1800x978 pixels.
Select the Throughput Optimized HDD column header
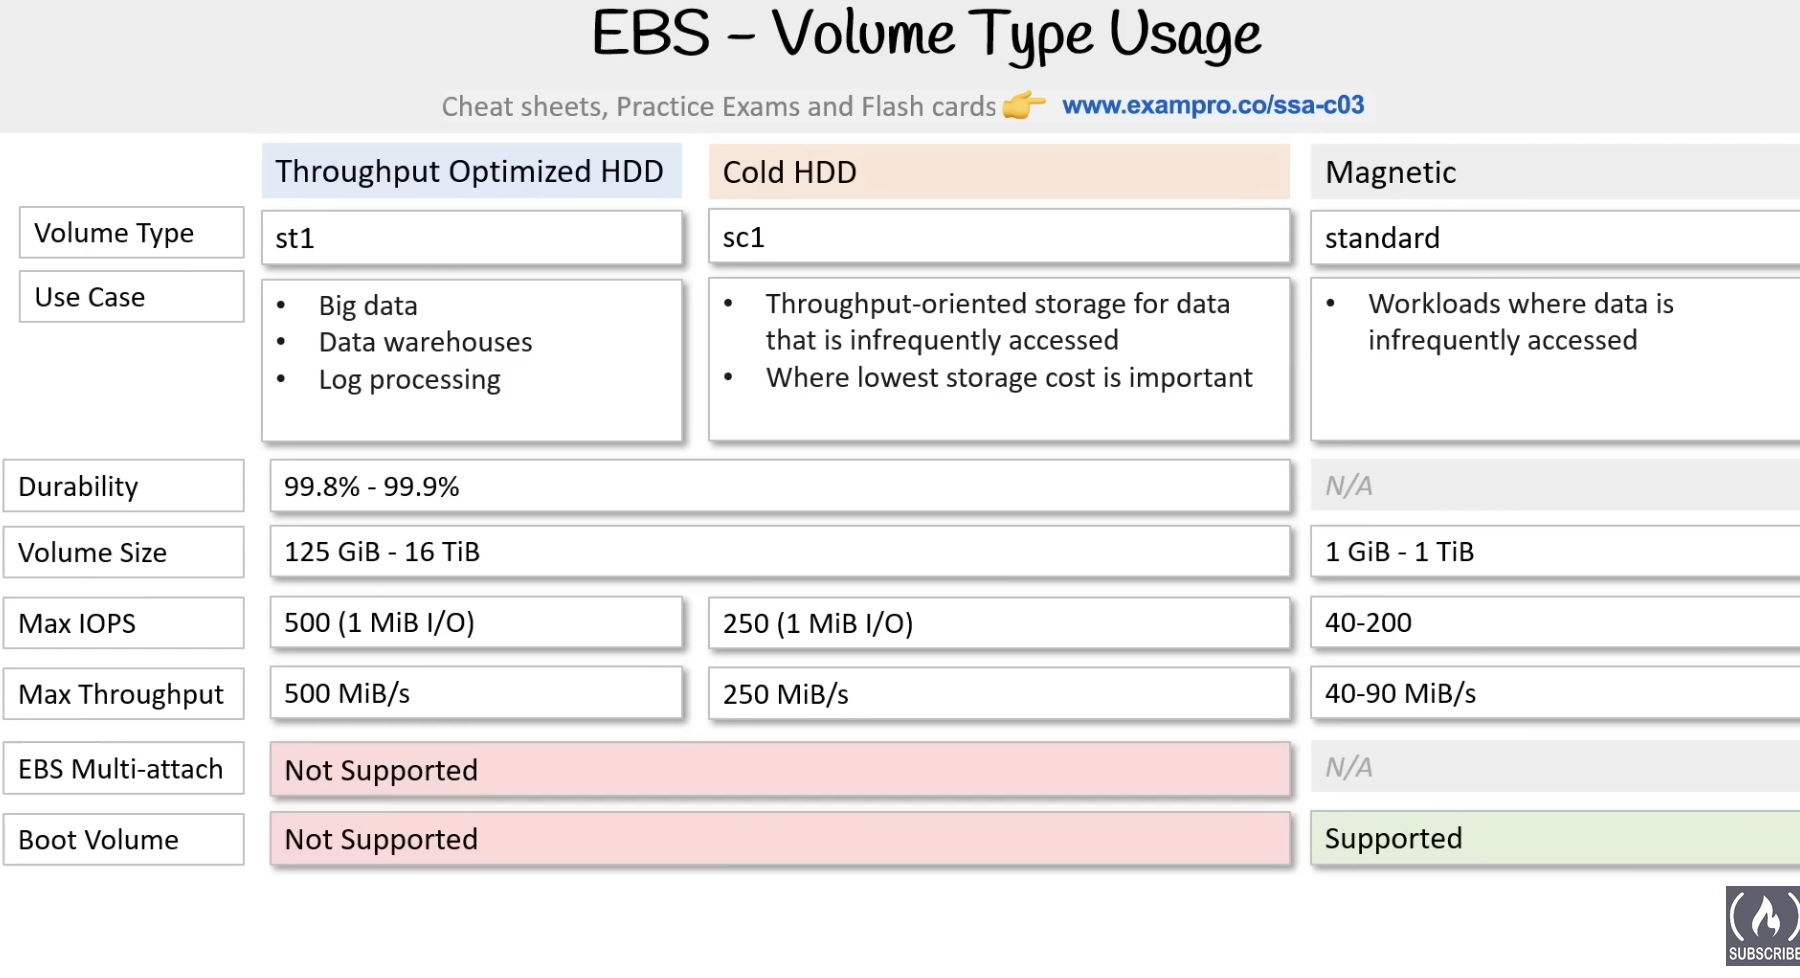471,171
